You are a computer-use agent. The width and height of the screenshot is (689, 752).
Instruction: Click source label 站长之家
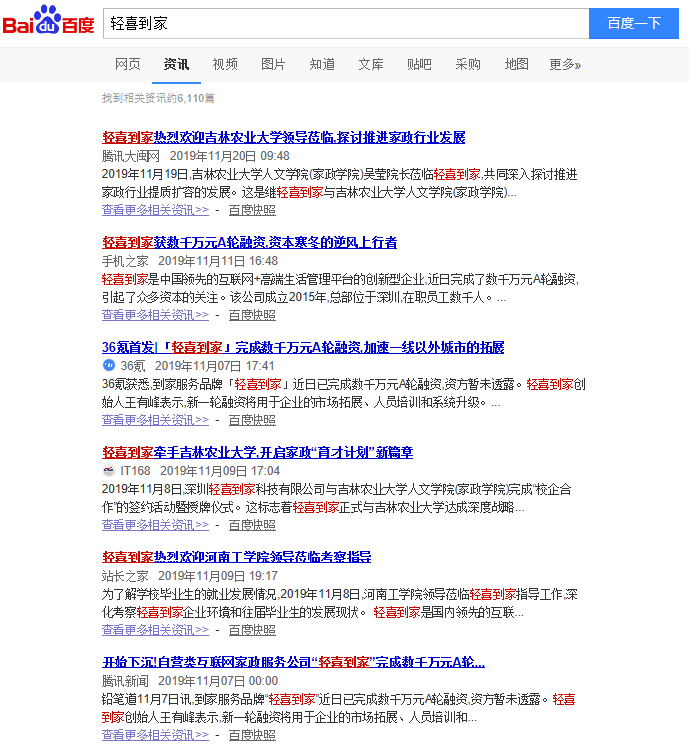[125, 576]
